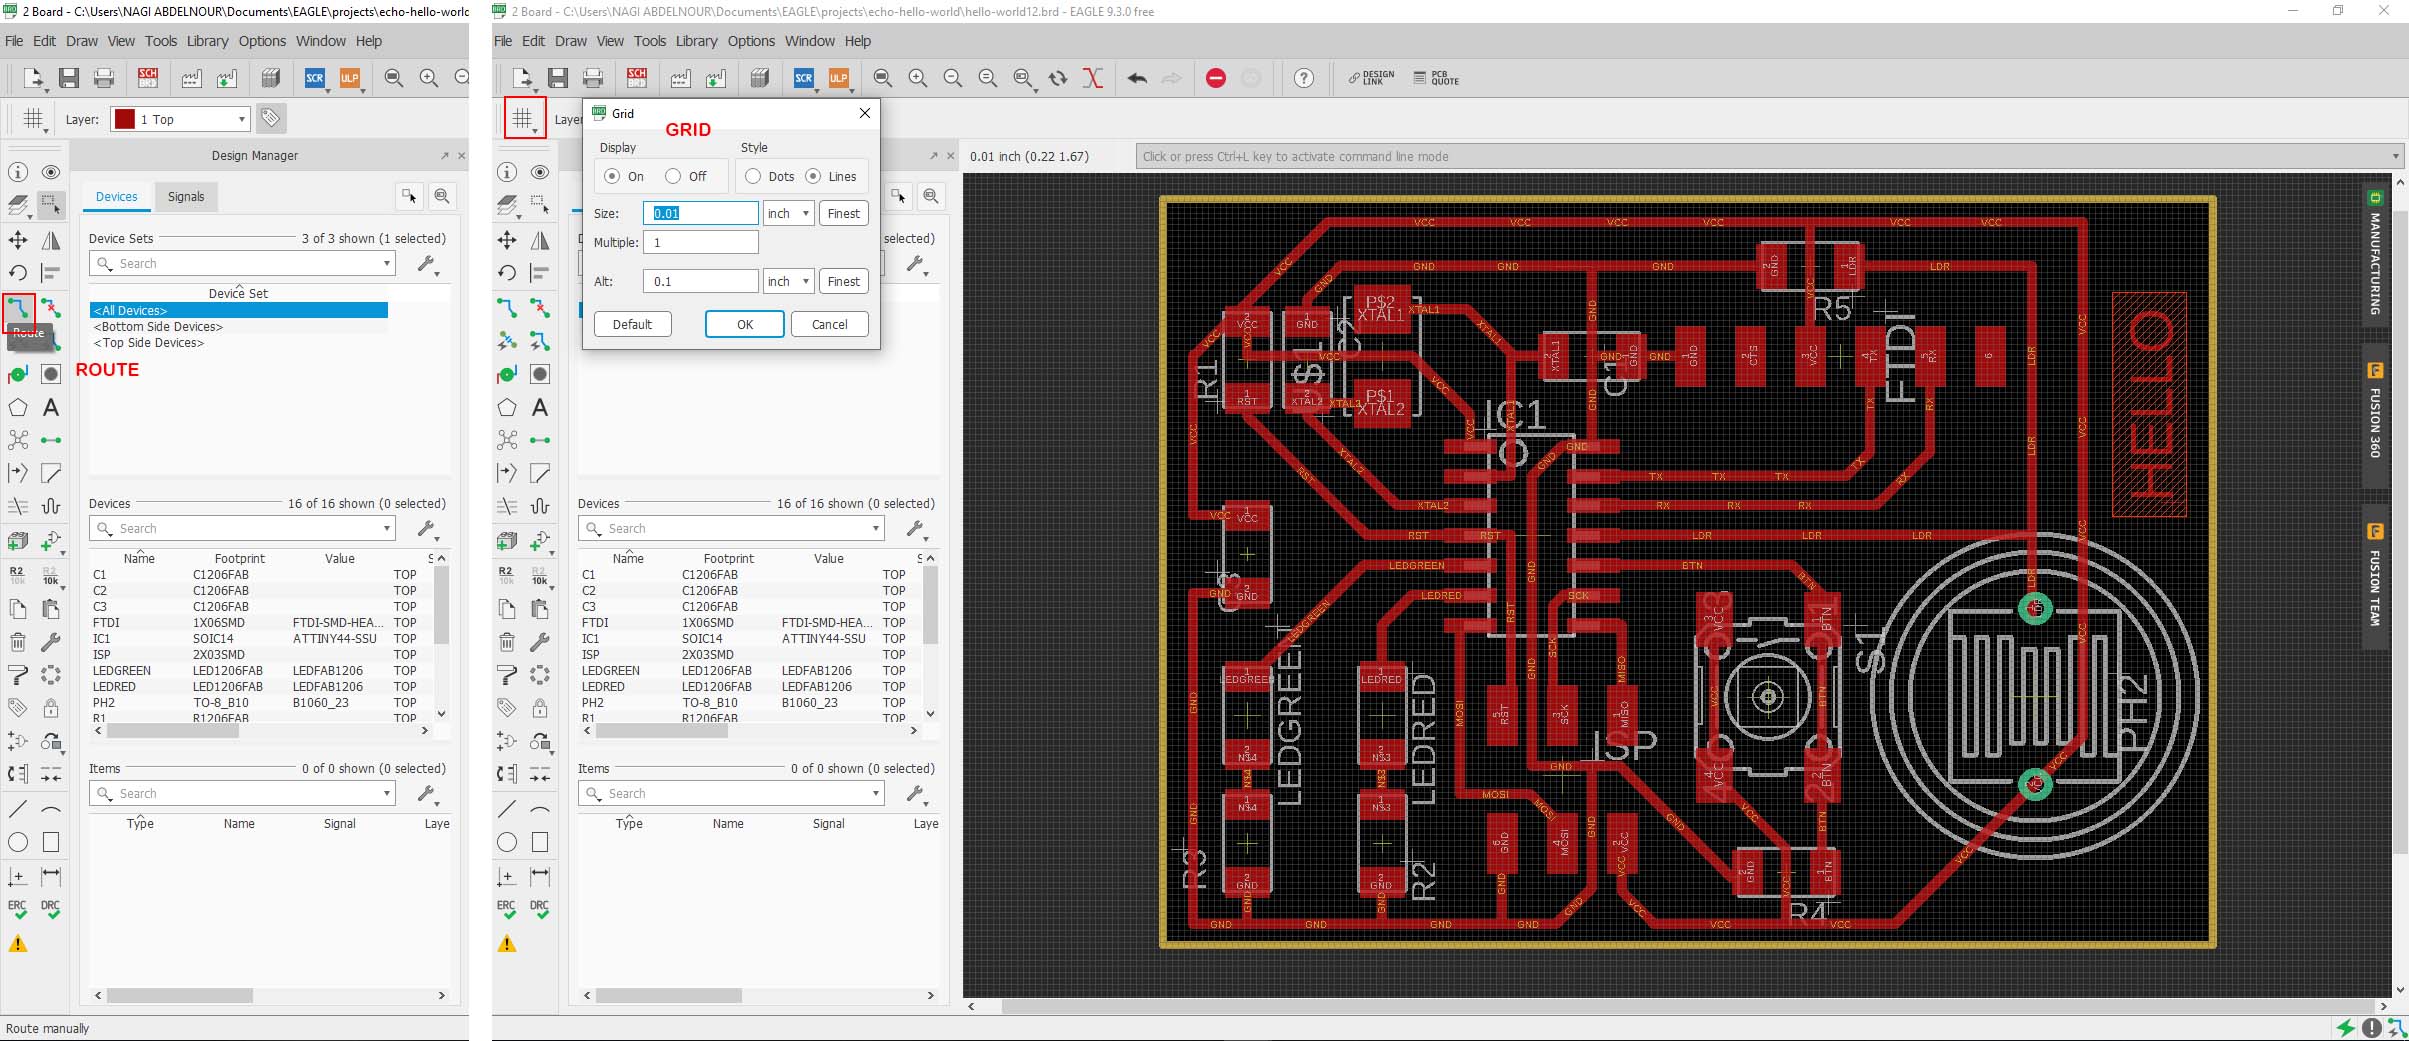
Task: Click the Info tool in the left window
Action: coord(18,172)
